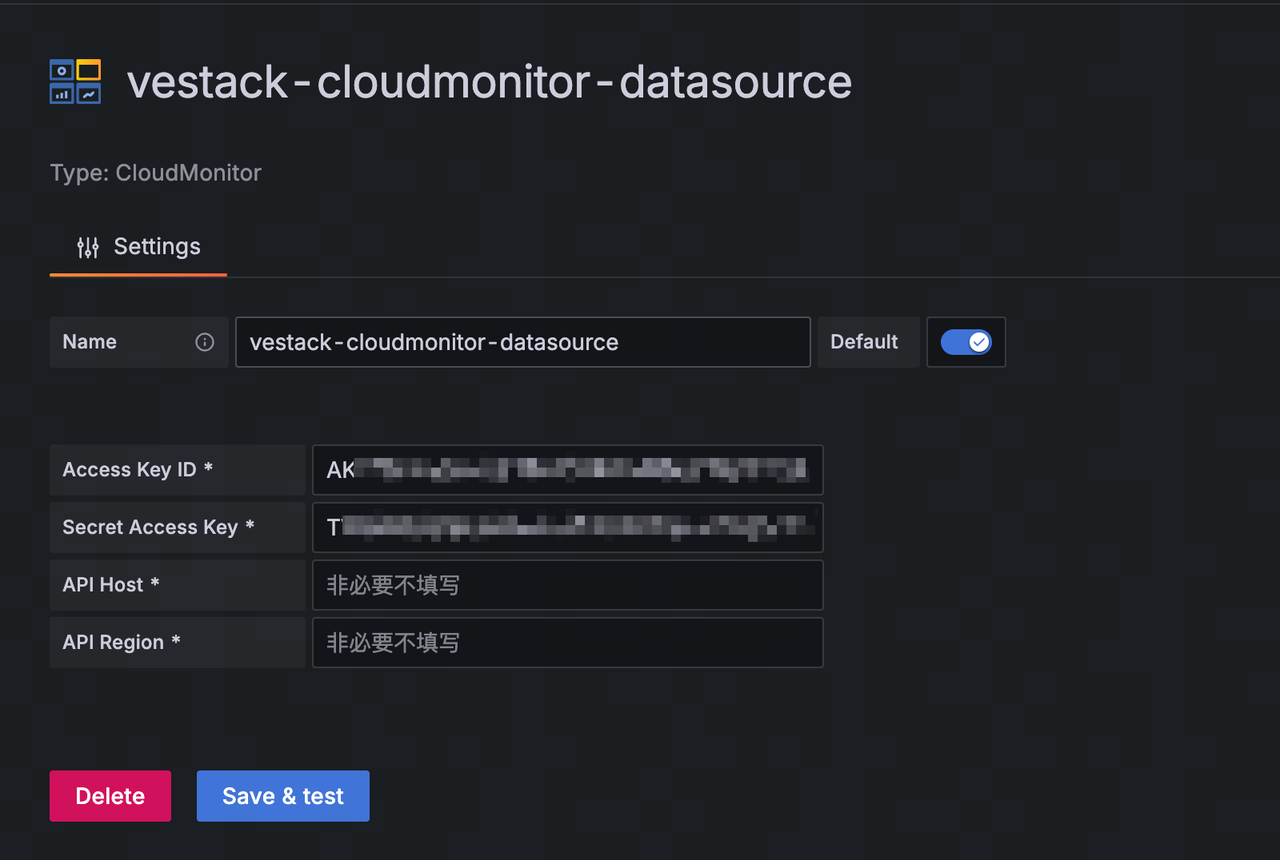Click the Access Key ID label

pos(137,470)
